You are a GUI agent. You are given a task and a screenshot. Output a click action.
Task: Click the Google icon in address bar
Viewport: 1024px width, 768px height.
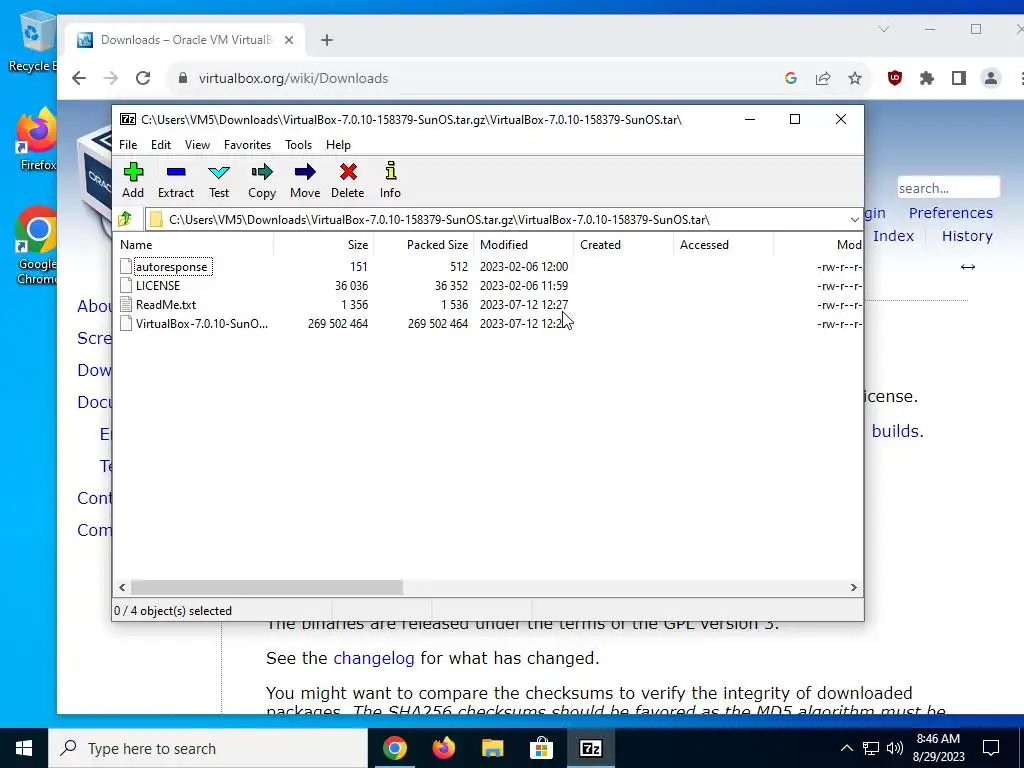tap(791, 78)
